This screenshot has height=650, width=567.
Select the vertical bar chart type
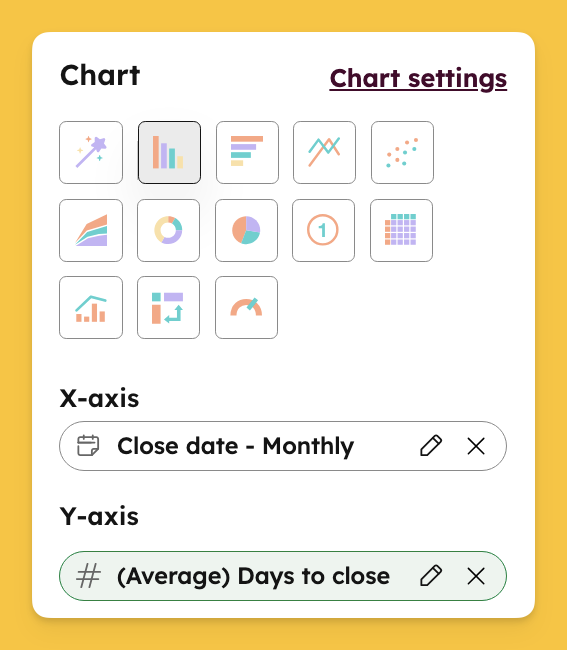pos(169,153)
